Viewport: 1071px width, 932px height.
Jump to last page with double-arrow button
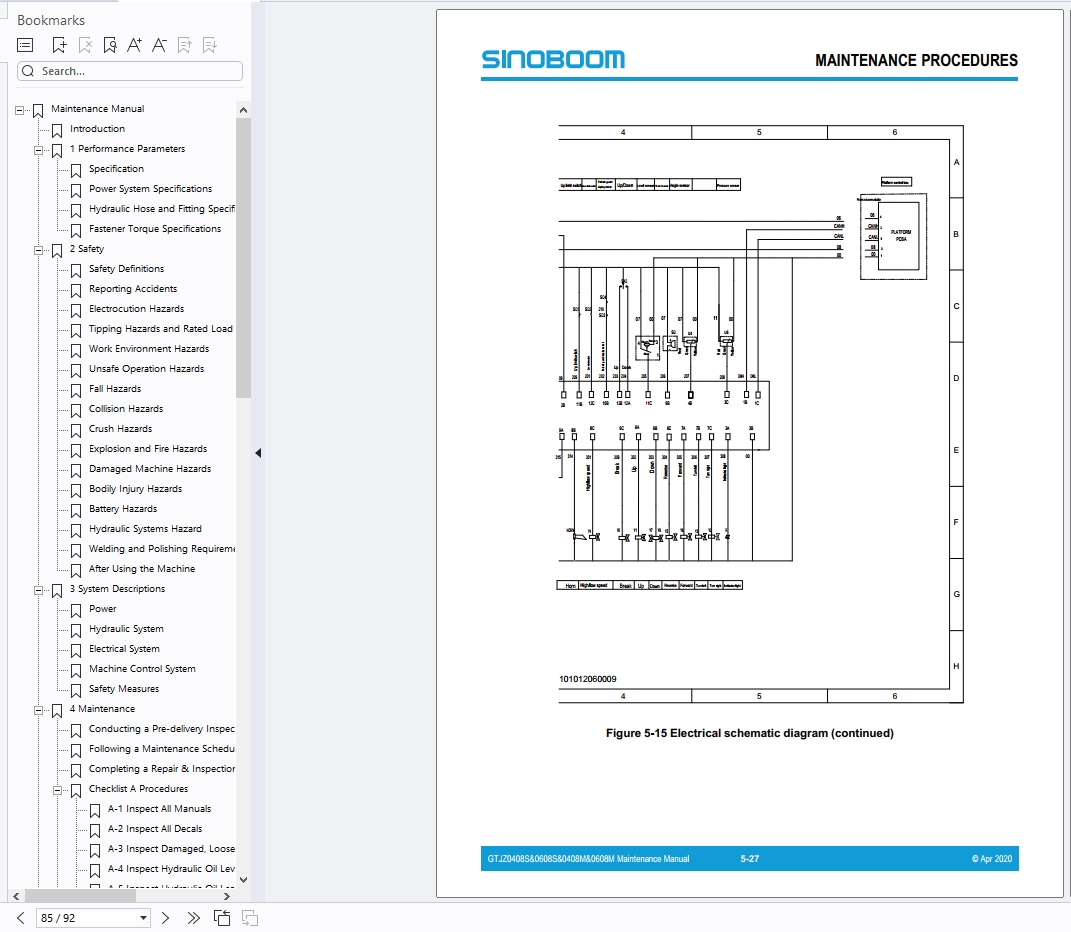coord(192,917)
